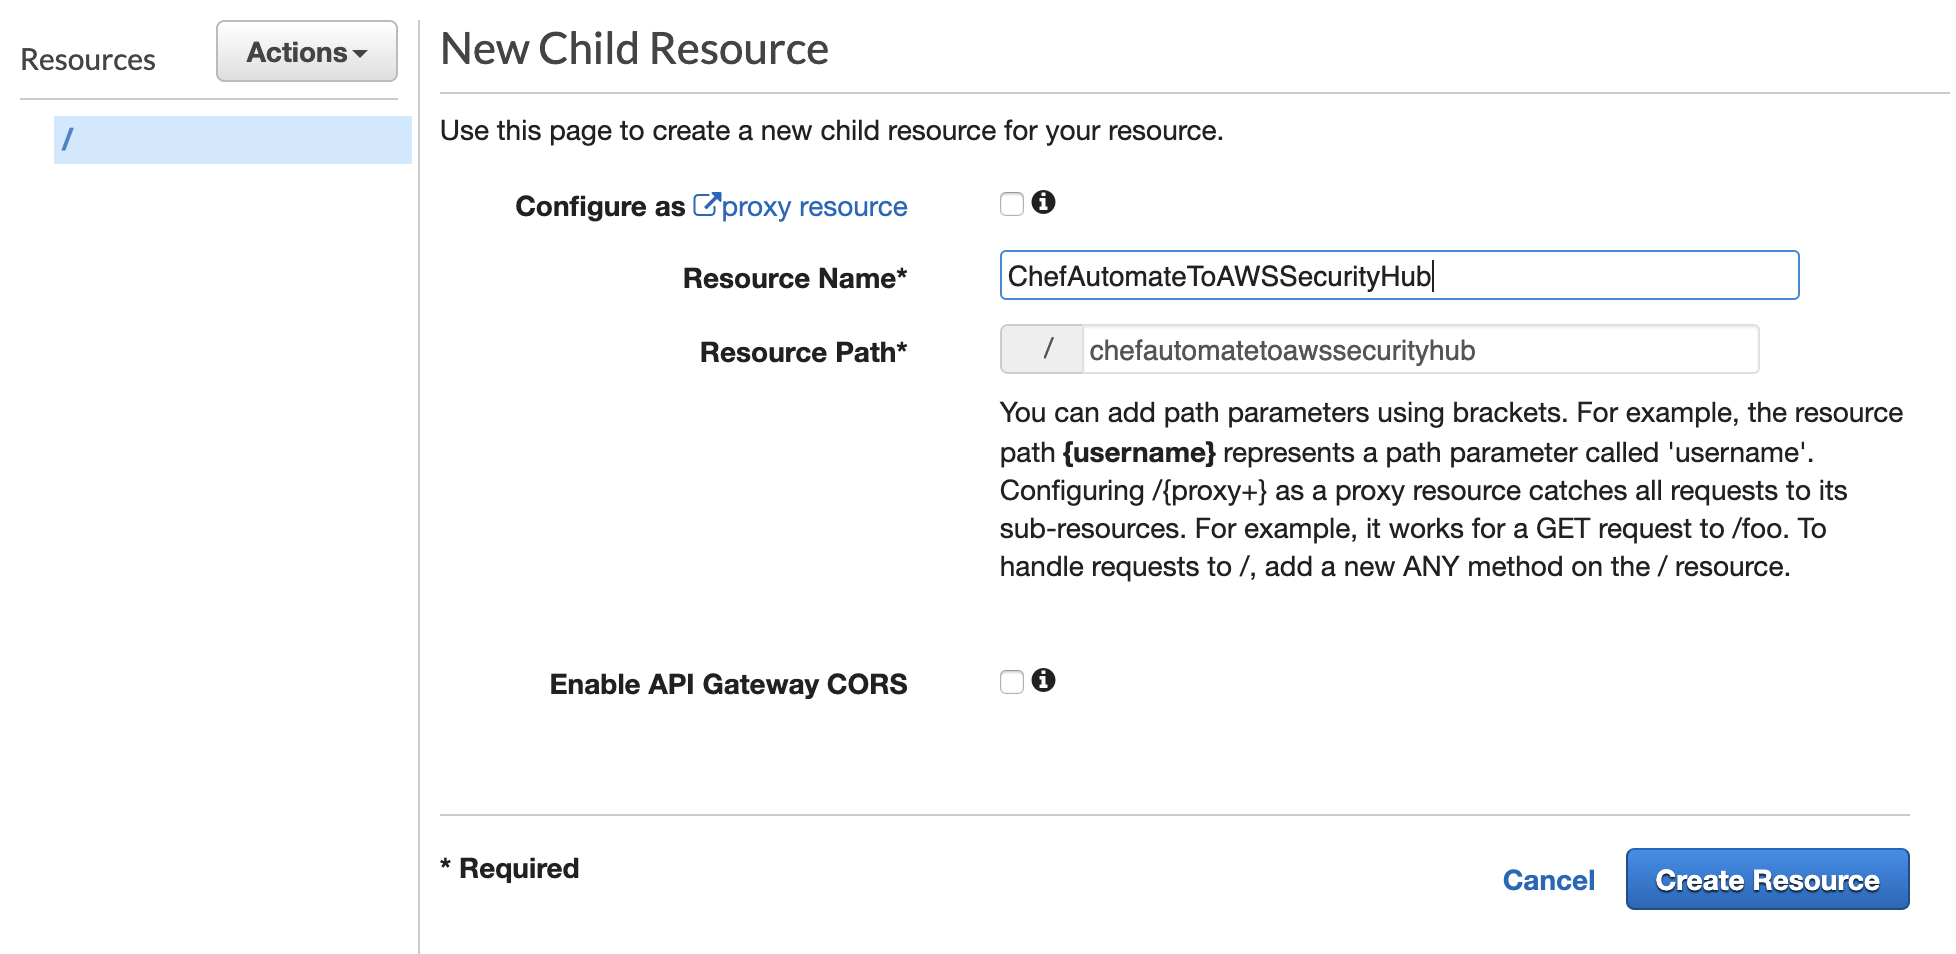Click the Resource Name* label
Screen dimensions: 1956x954
(795, 278)
